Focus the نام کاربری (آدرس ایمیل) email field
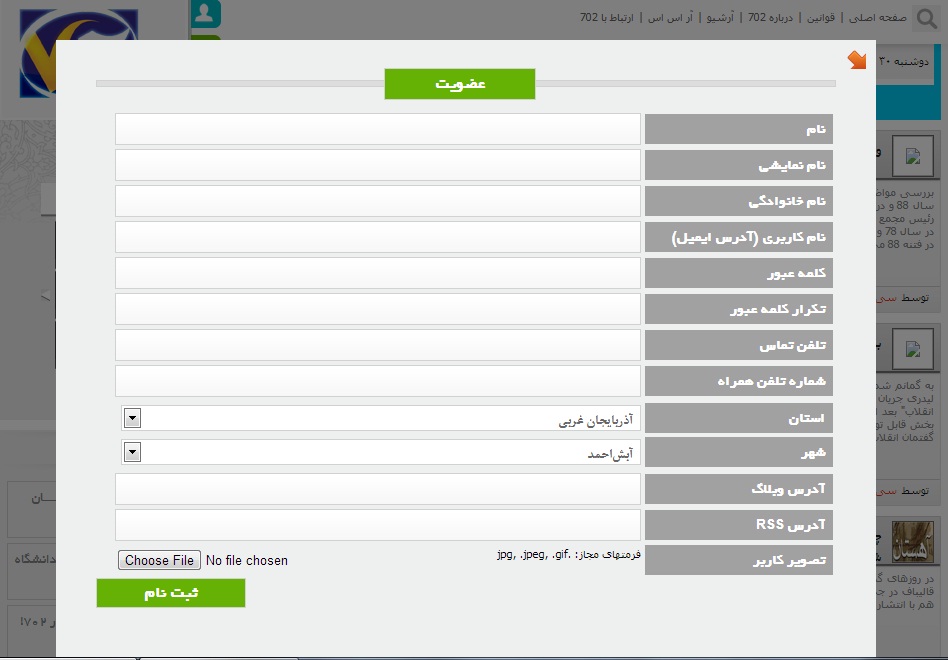This screenshot has height=660, width=948. point(378,237)
